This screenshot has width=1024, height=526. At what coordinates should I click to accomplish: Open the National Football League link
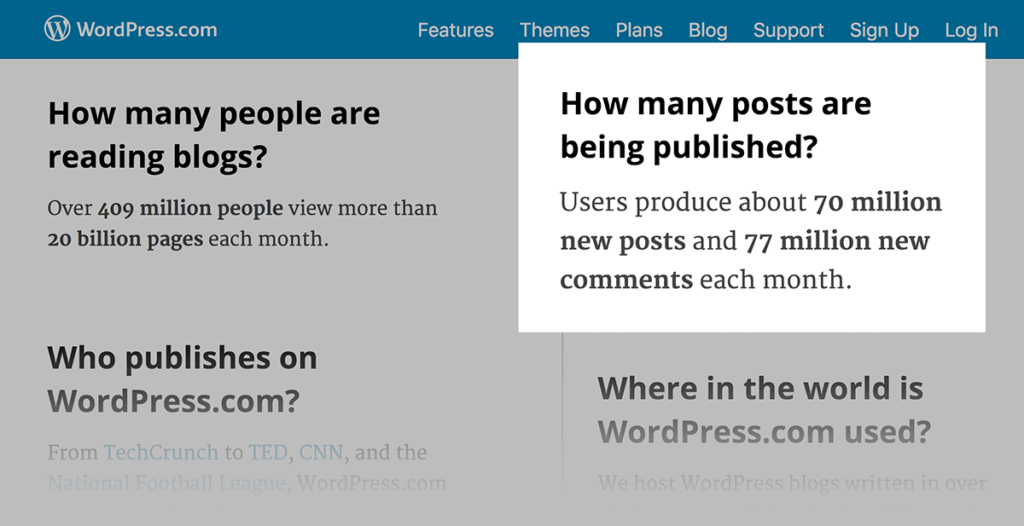pyautogui.click(x=167, y=484)
